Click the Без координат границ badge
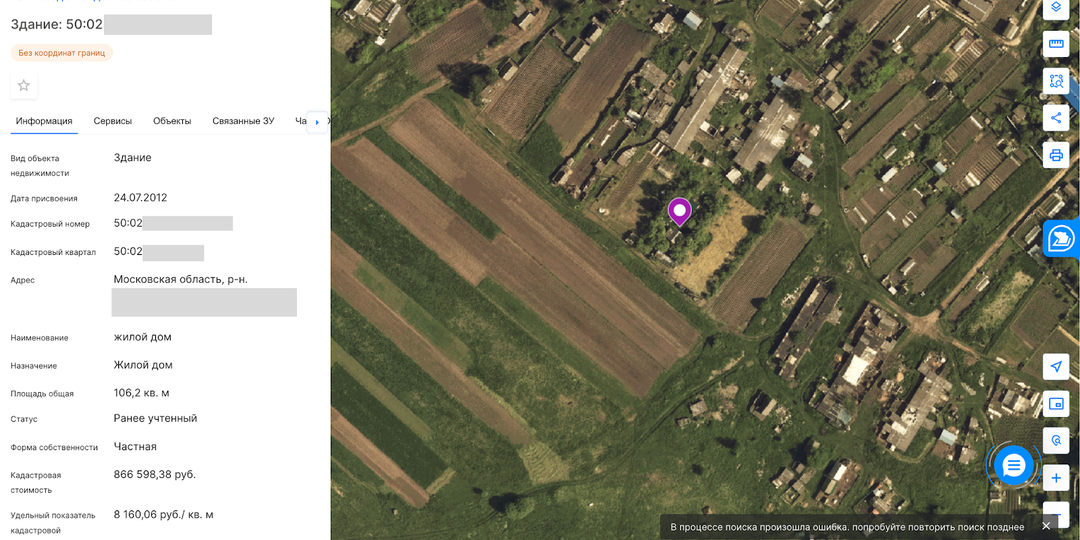The image size is (1080, 540). coord(62,53)
